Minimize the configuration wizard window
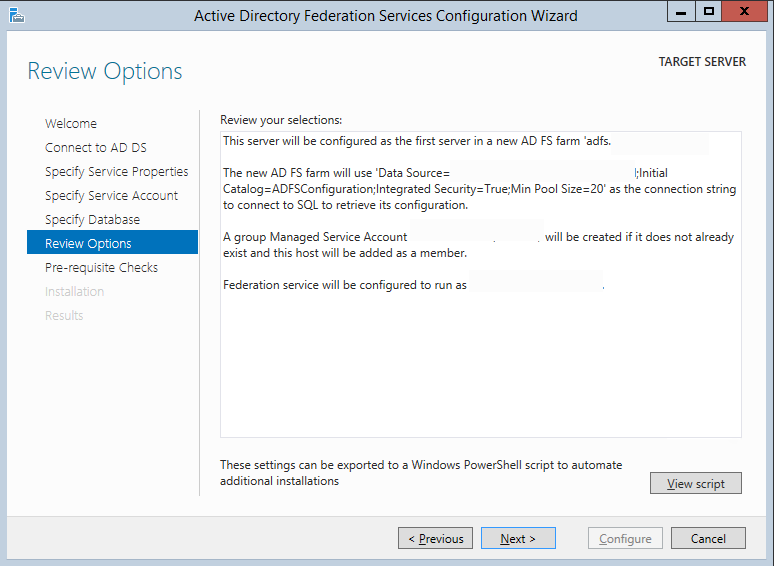The height and width of the screenshot is (566, 774). pos(683,12)
